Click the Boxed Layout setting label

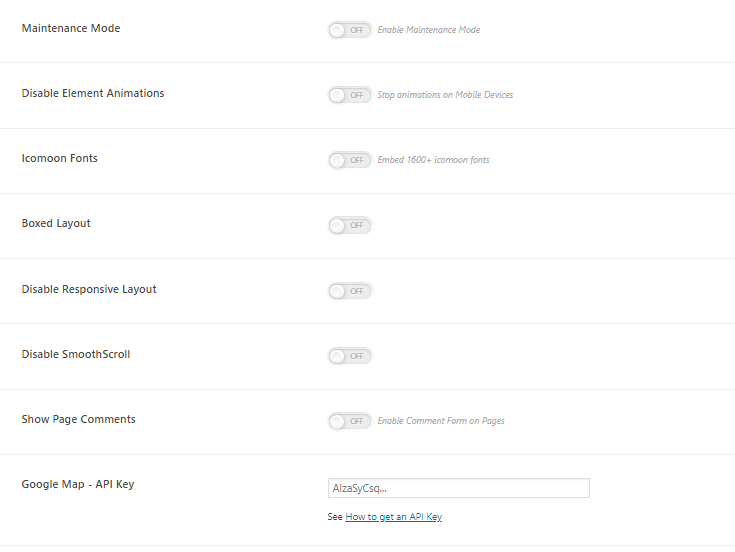[56, 223]
